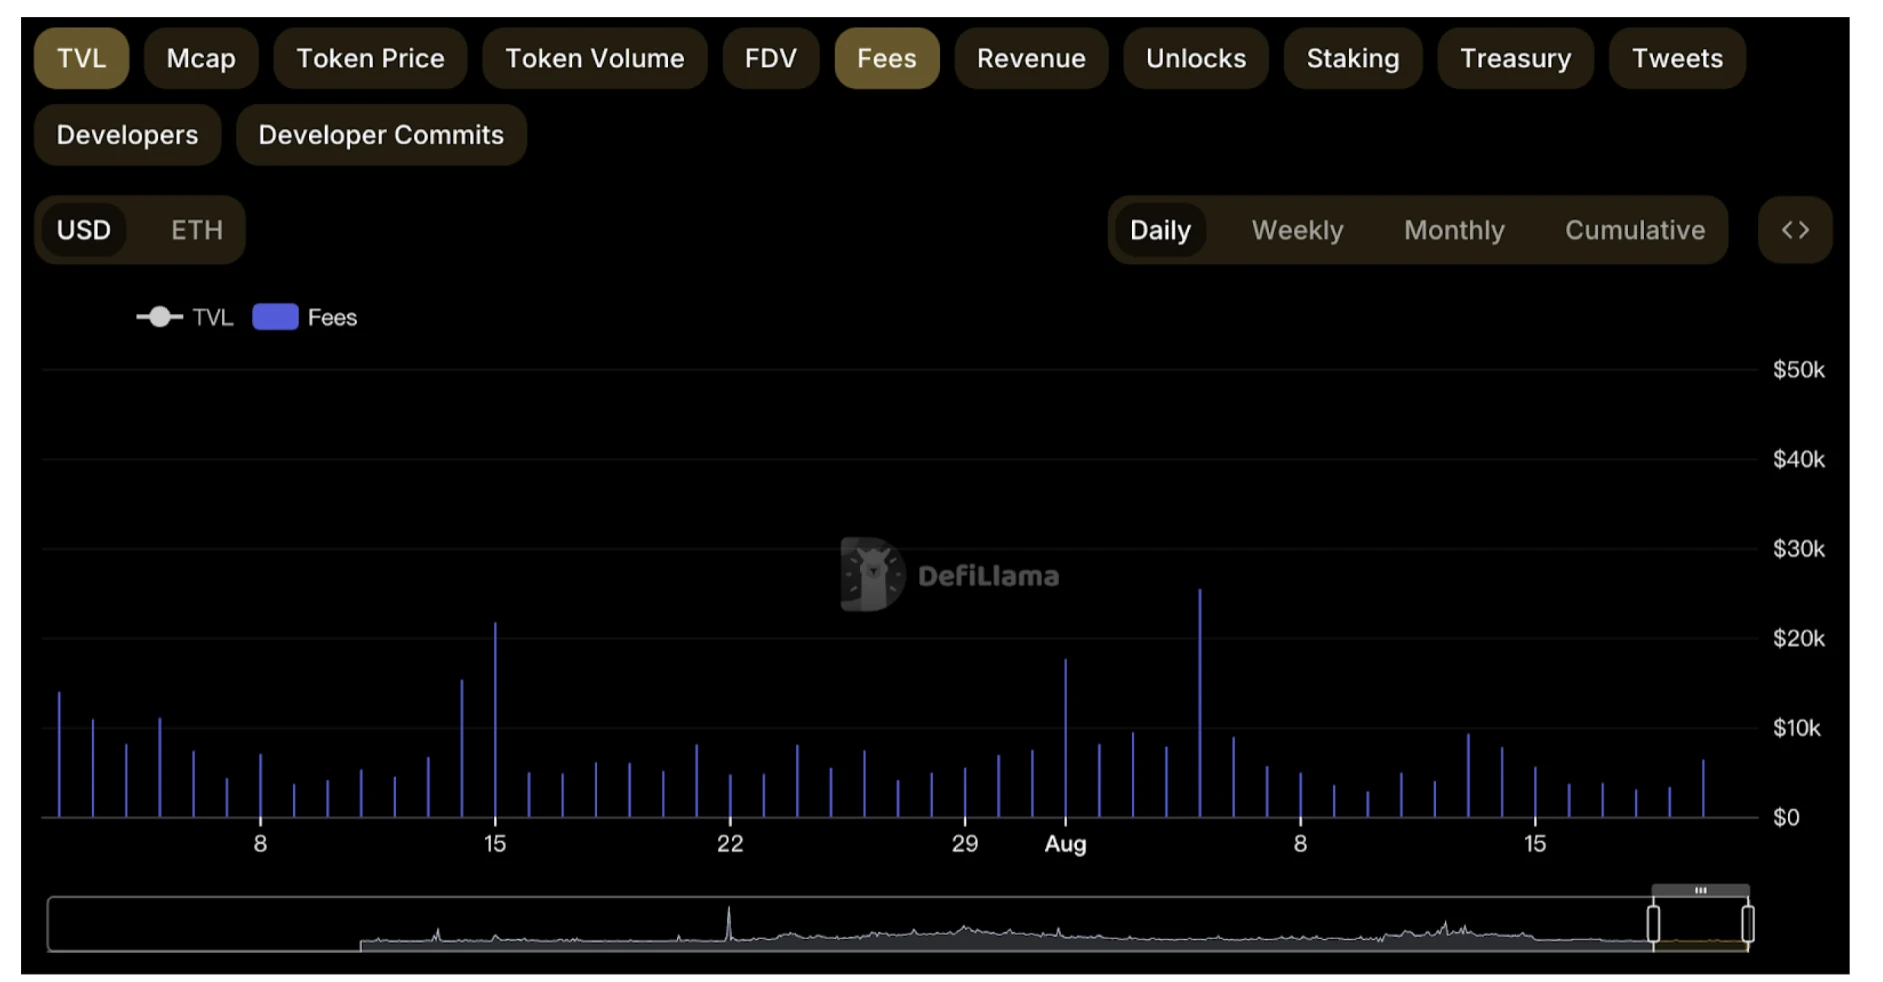The height and width of the screenshot is (982, 1883).
Task: Enable the Token Price metric
Action: tap(370, 58)
